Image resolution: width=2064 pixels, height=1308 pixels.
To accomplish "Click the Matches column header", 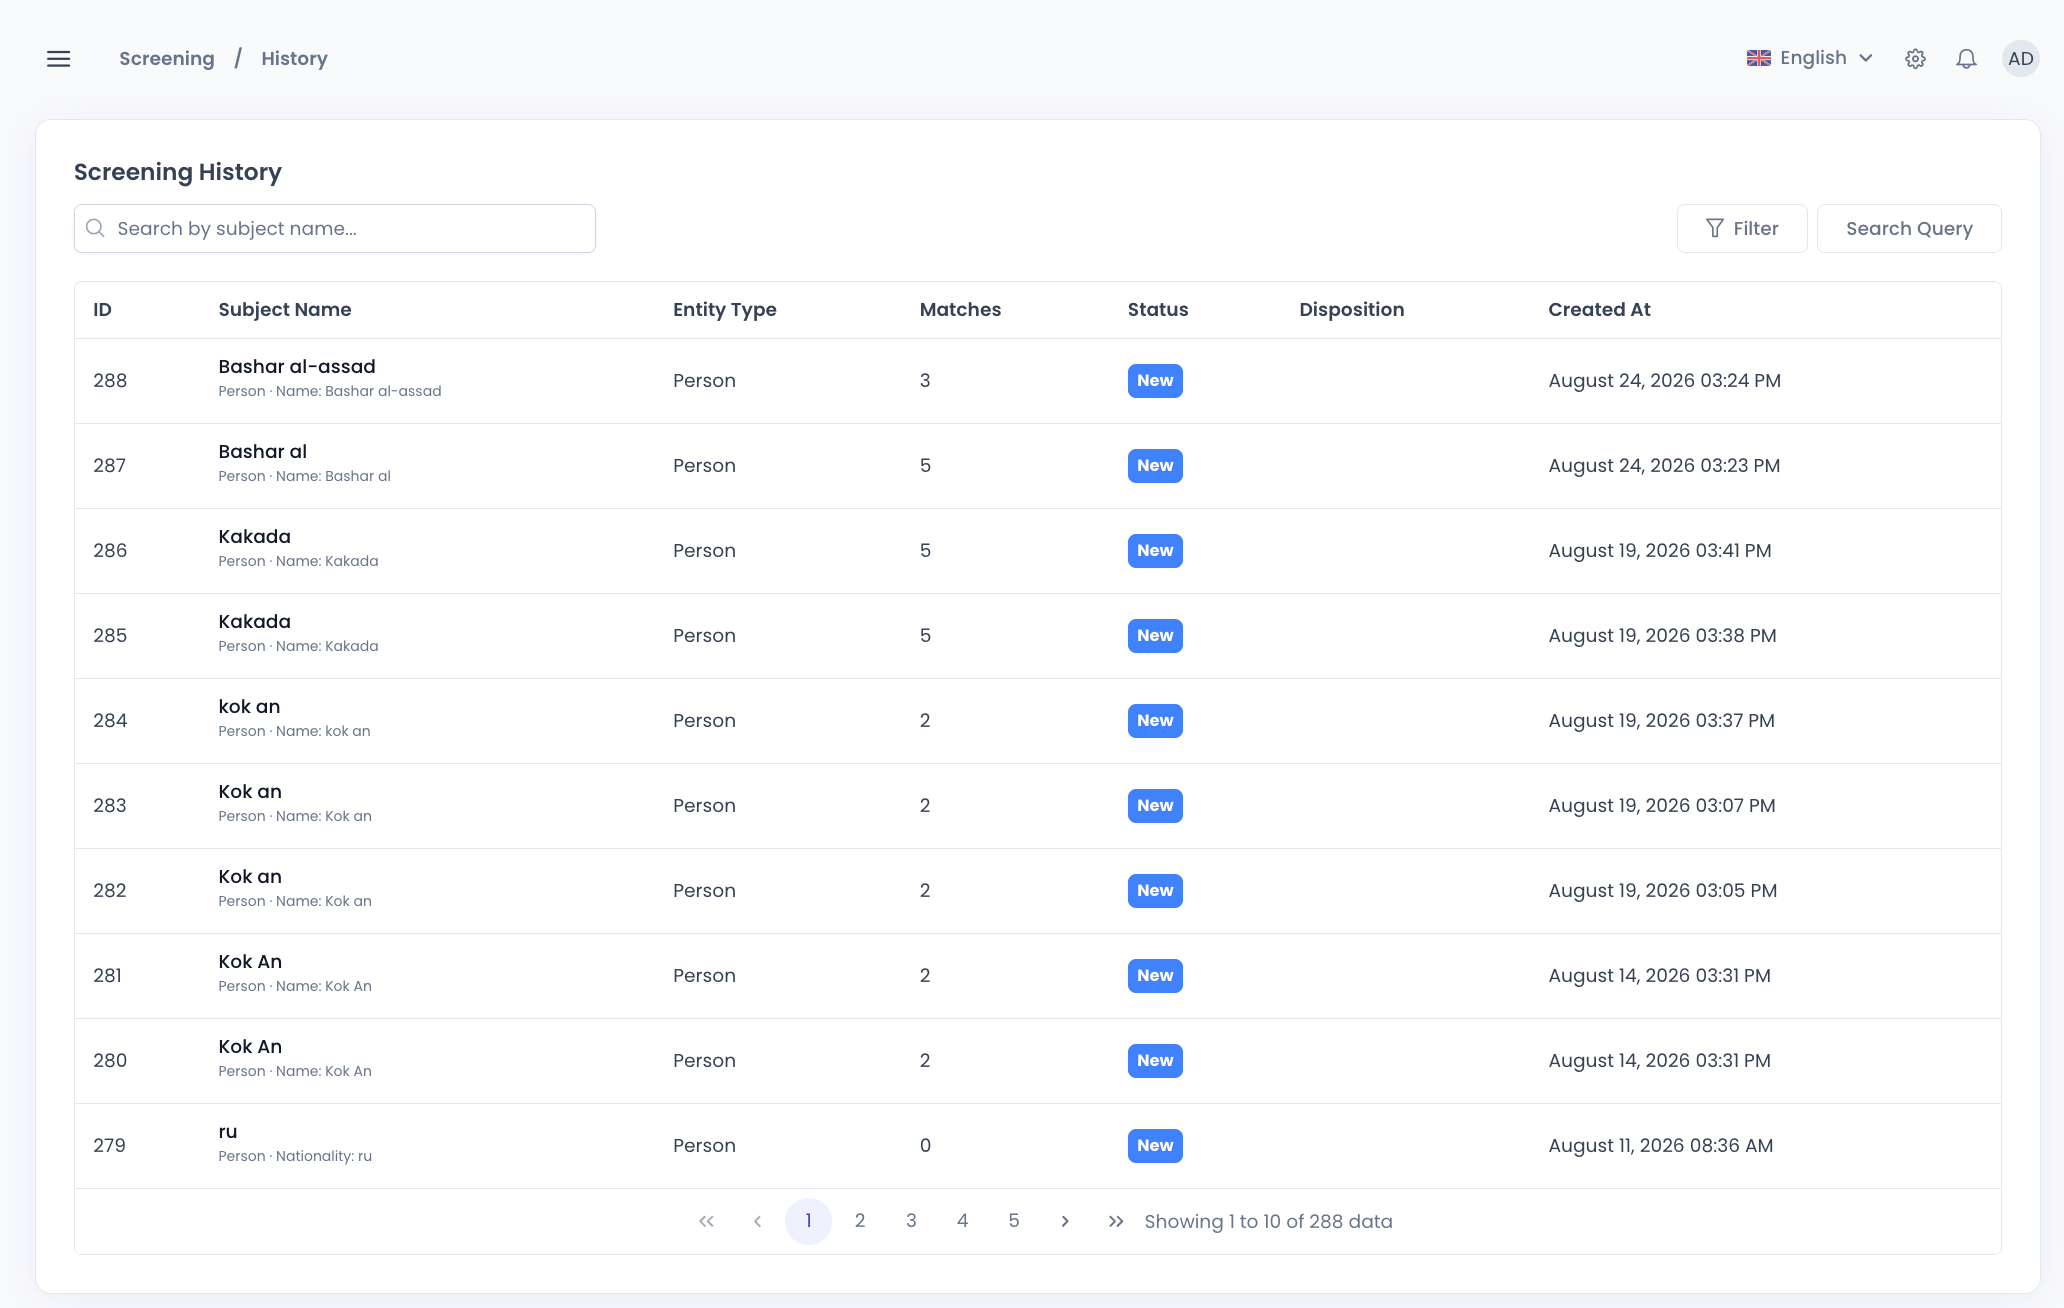I will pos(960,309).
